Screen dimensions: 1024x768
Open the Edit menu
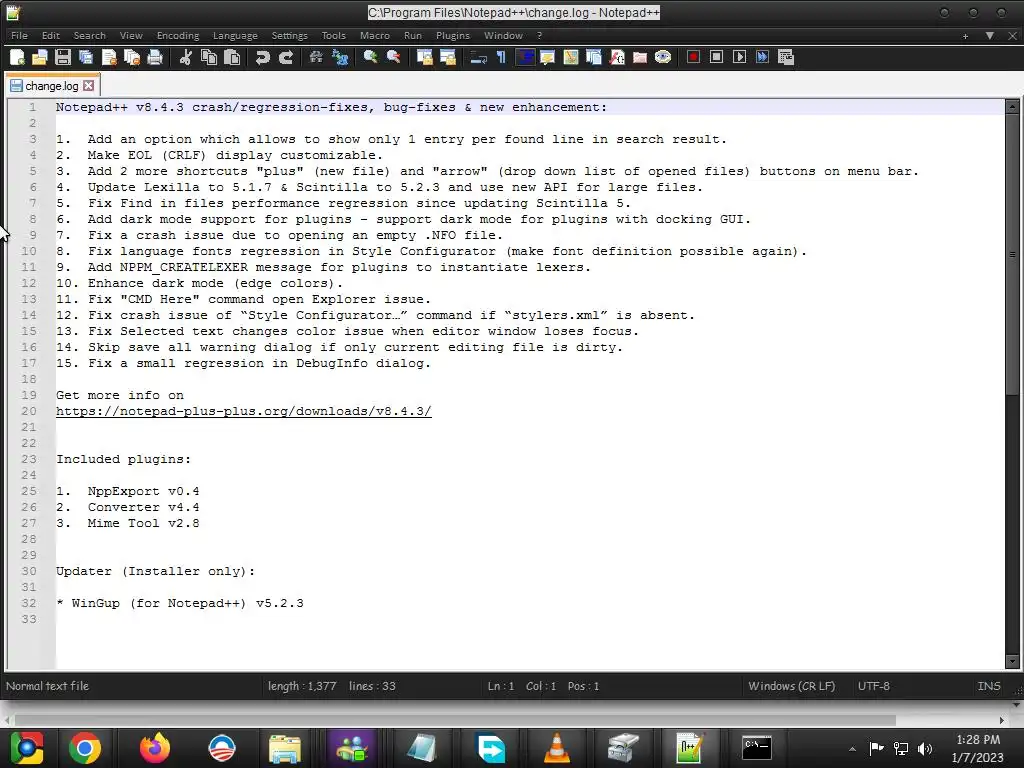[x=50, y=35]
